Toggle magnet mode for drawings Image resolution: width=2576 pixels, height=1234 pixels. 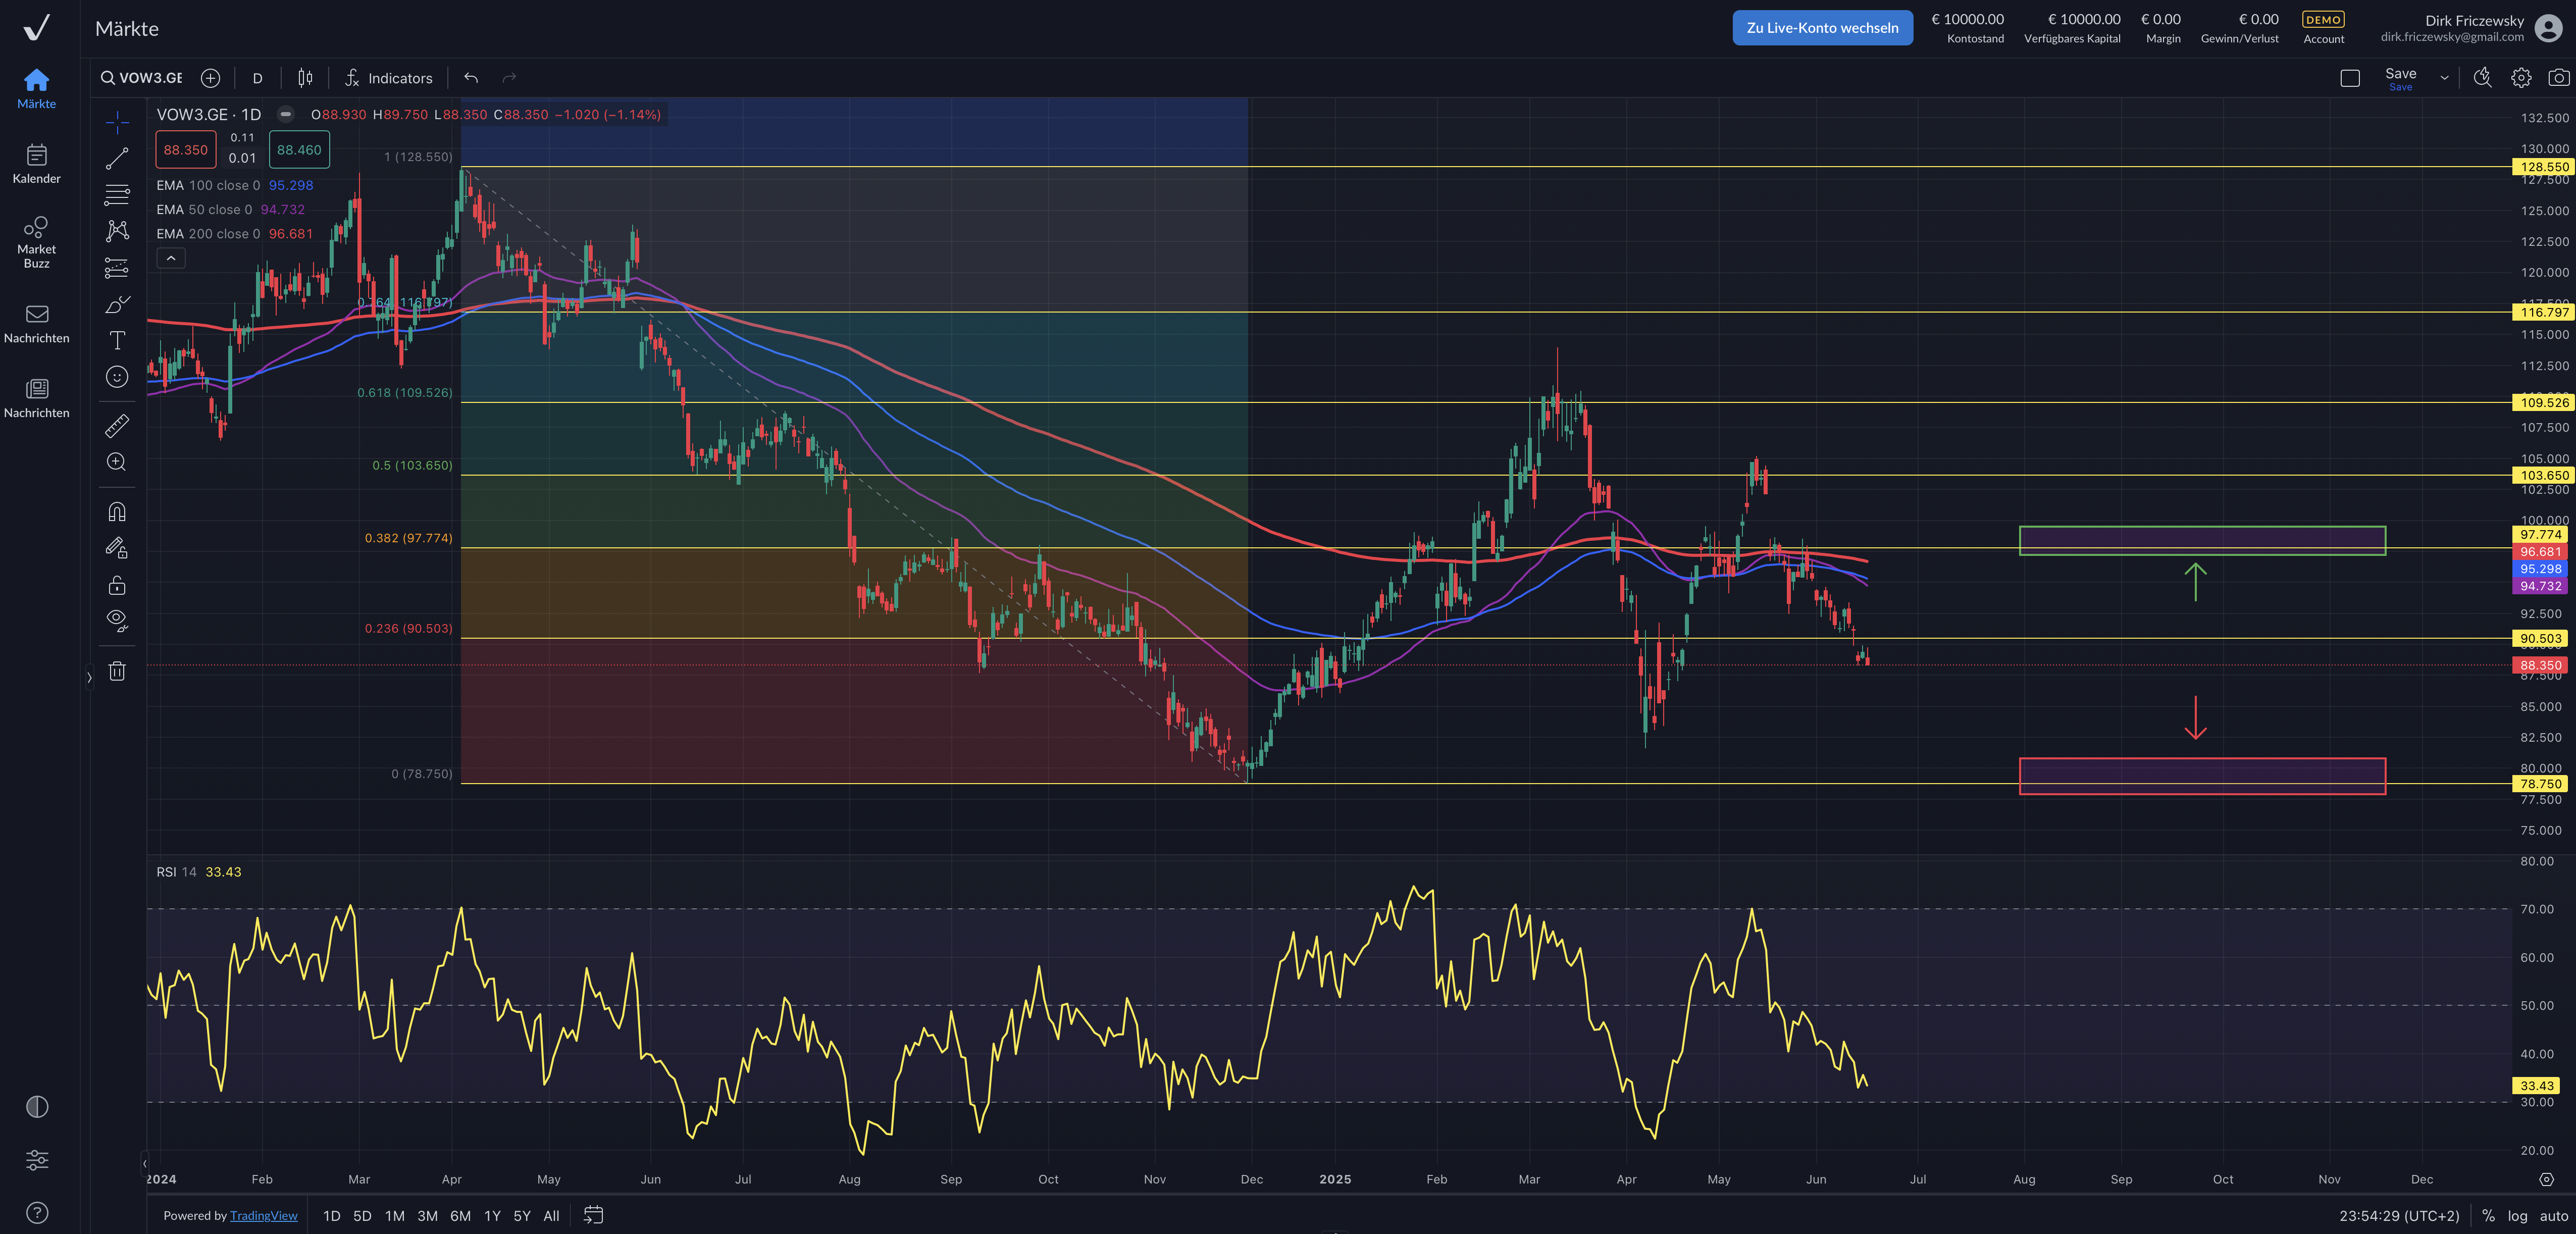(x=117, y=512)
